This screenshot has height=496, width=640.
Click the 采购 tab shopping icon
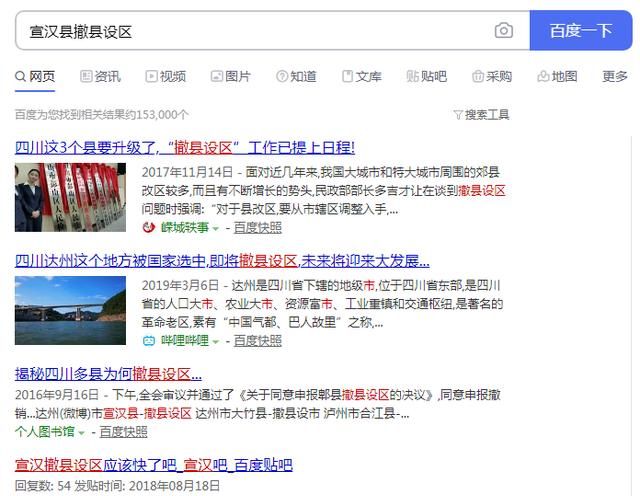tap(478, 76)
